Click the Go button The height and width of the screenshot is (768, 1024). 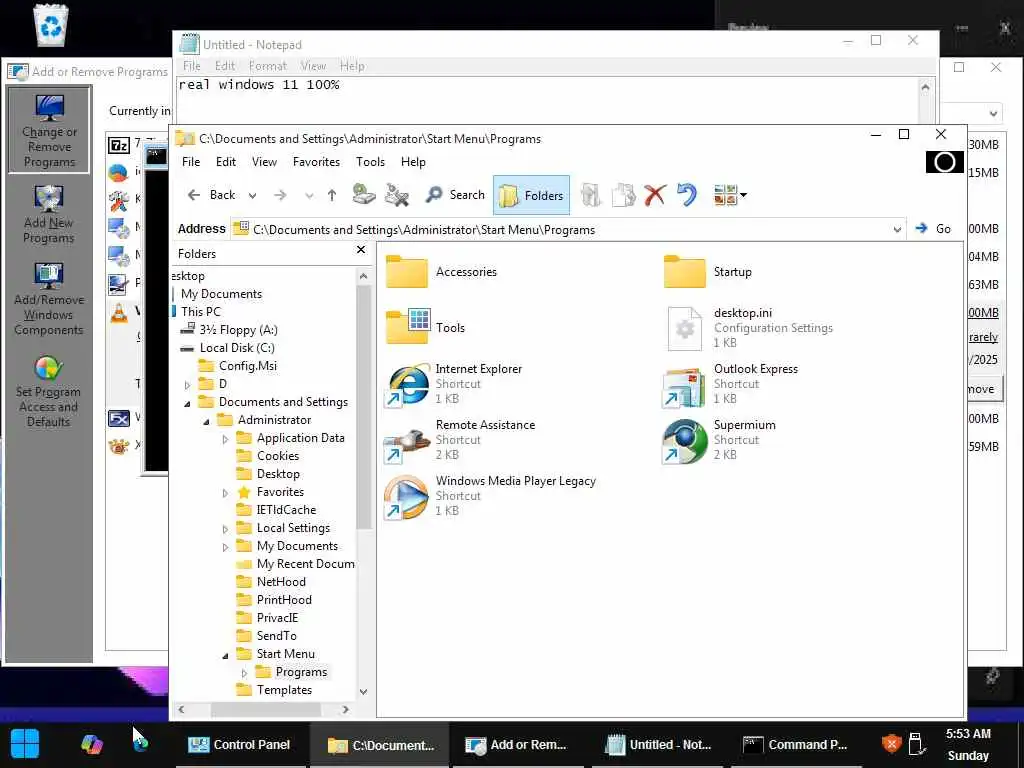(933, 229)
